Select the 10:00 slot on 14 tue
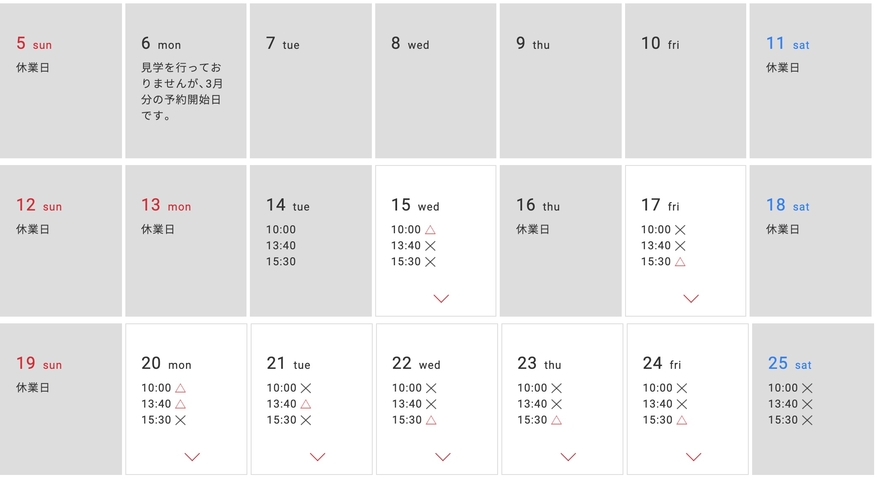Viewport: 880px width, 480px height. pyautogui.click(x=281, y=230)
